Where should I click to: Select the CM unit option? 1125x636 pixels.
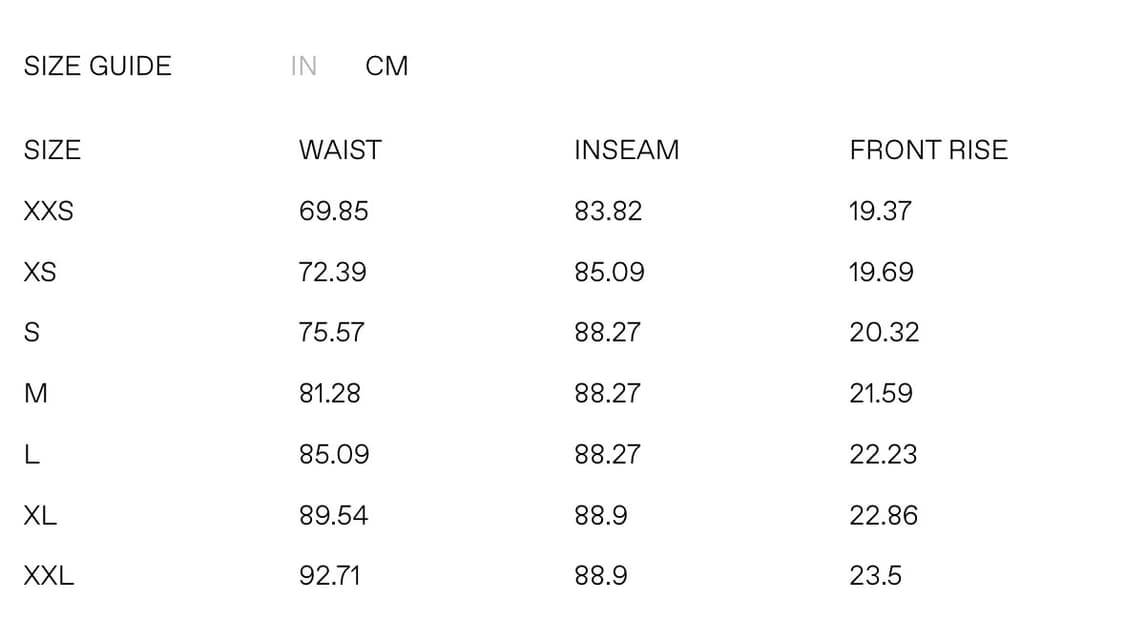pyautogui.click(x=387, y=66)
